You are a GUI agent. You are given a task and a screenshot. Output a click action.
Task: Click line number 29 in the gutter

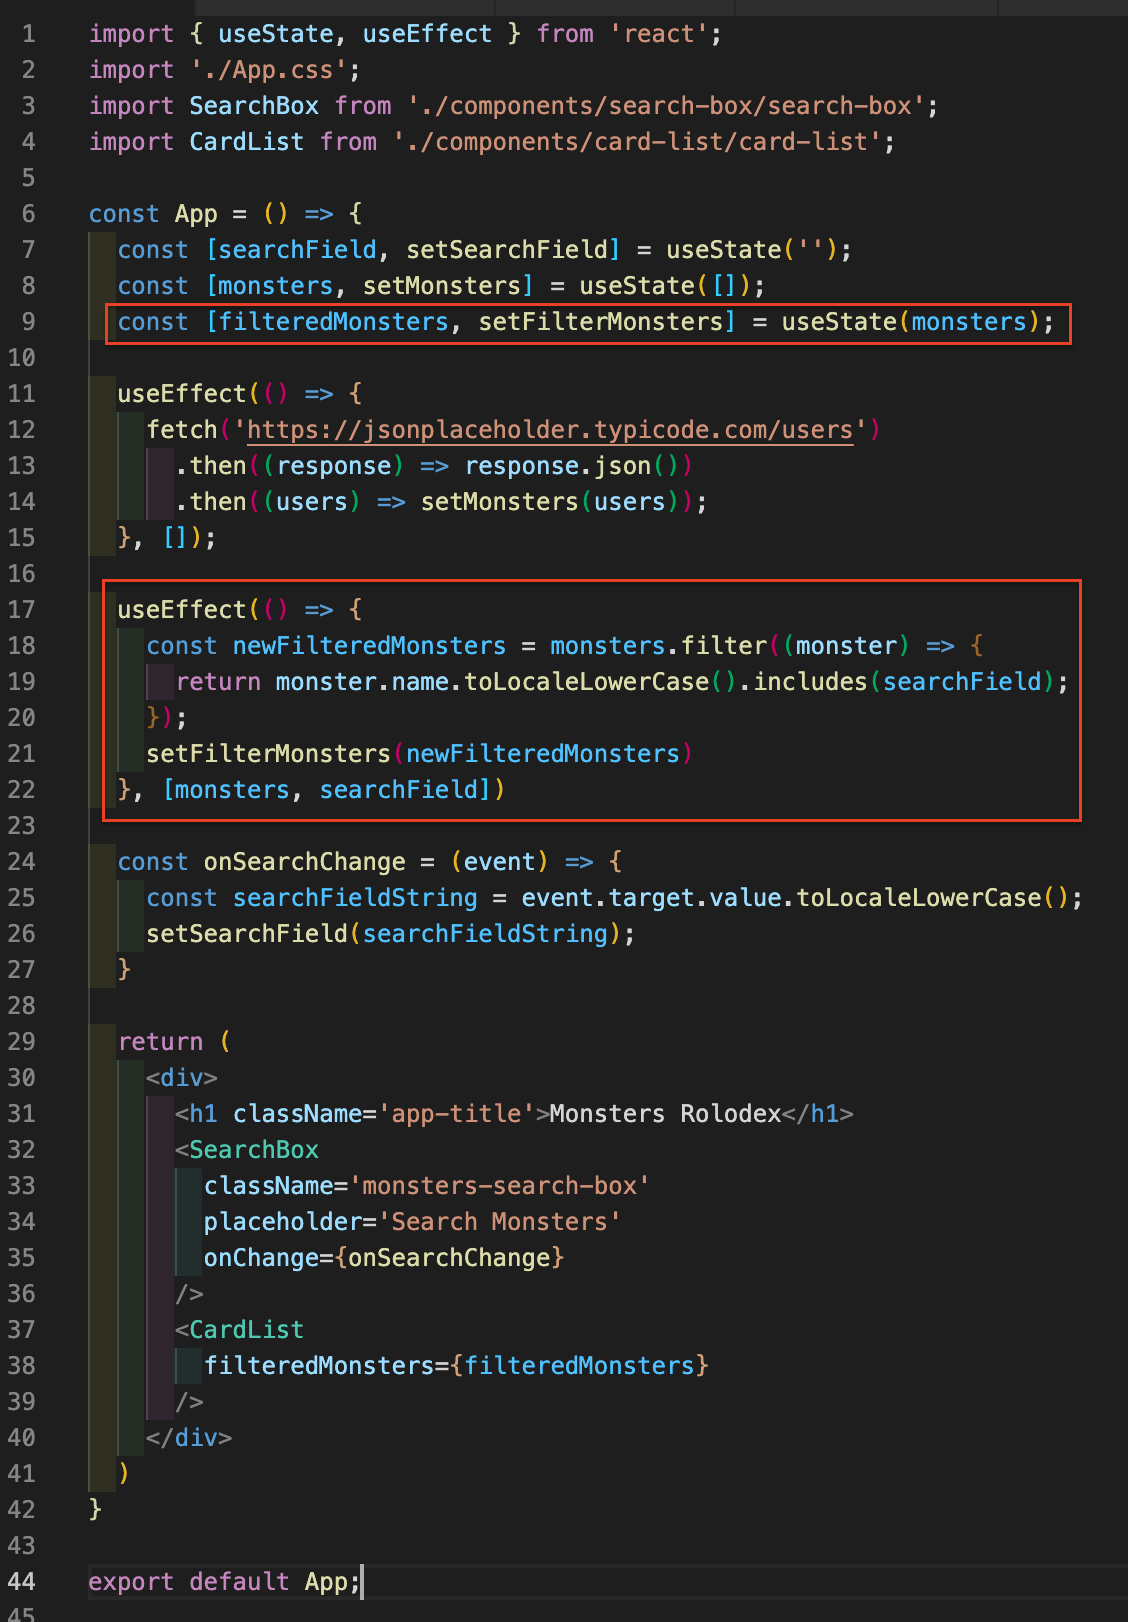[21, 1042]
